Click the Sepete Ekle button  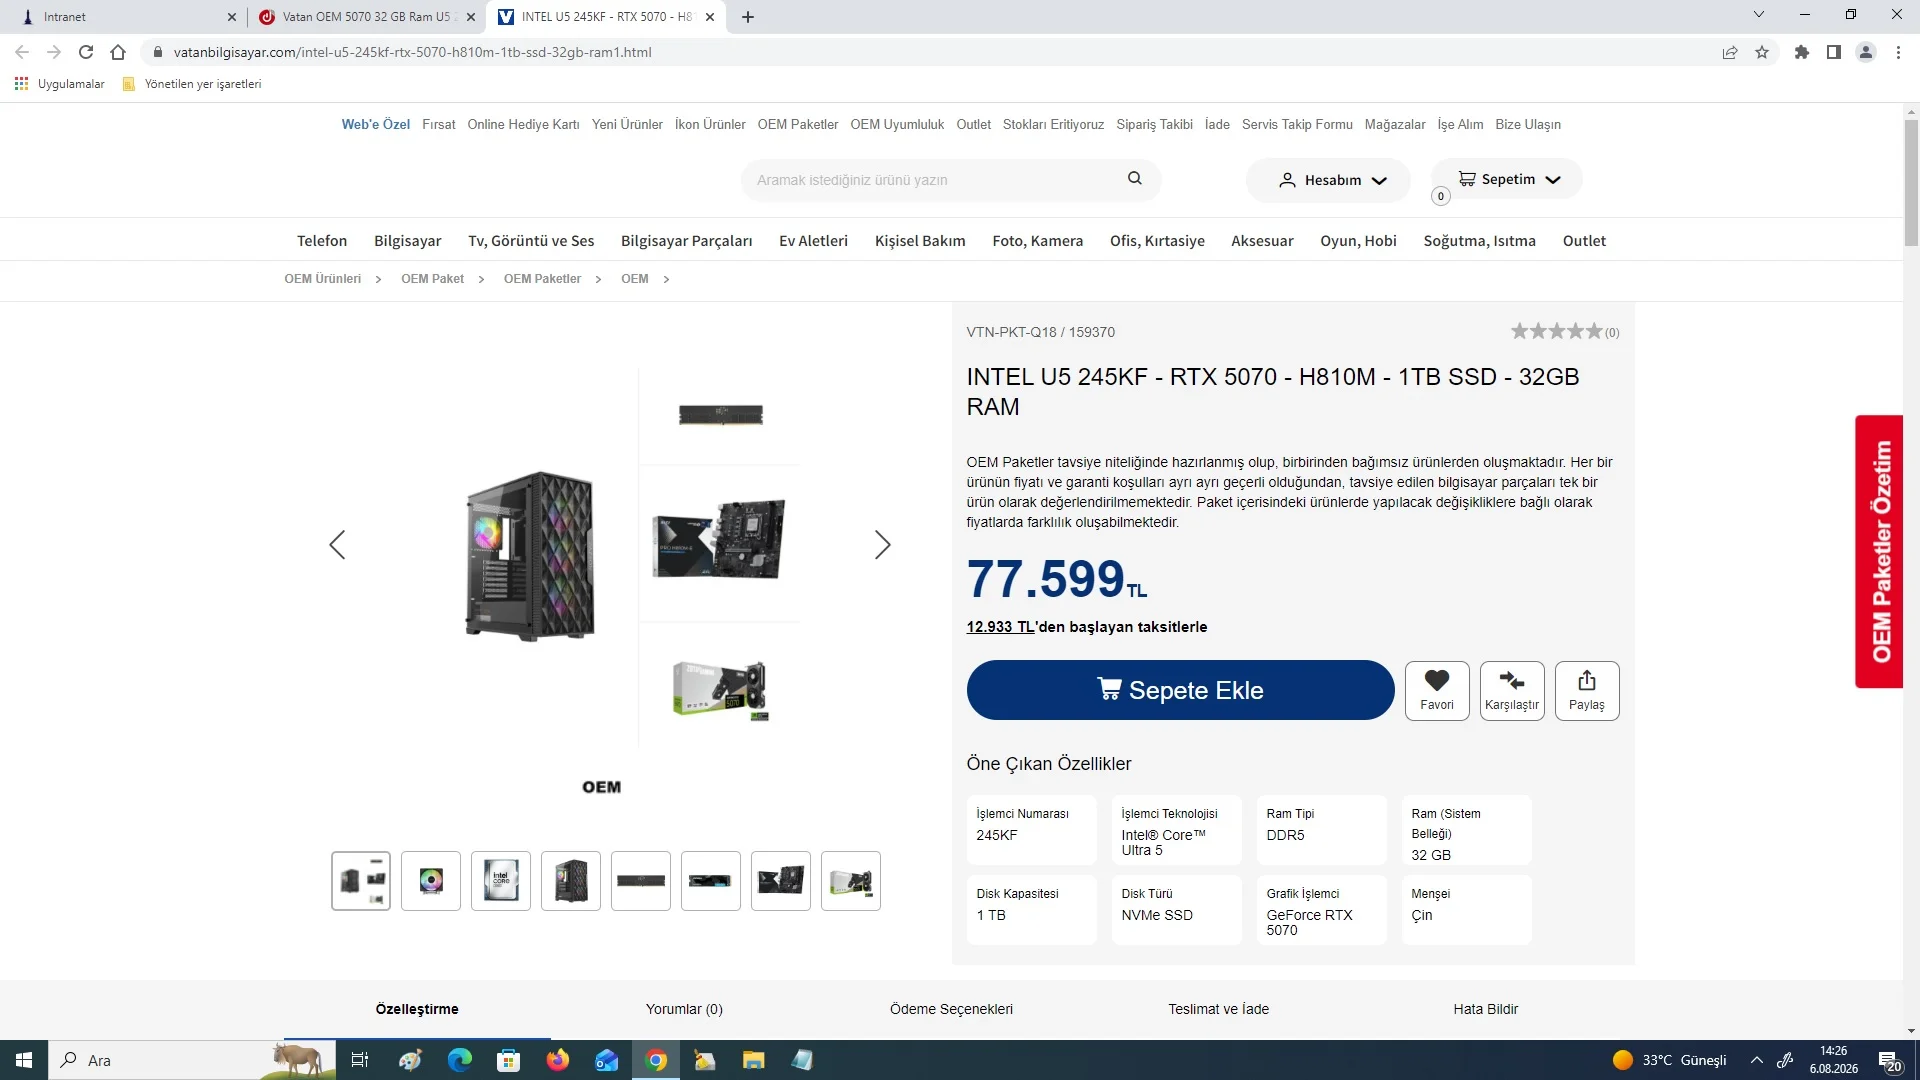click(x=1180, y=690)
